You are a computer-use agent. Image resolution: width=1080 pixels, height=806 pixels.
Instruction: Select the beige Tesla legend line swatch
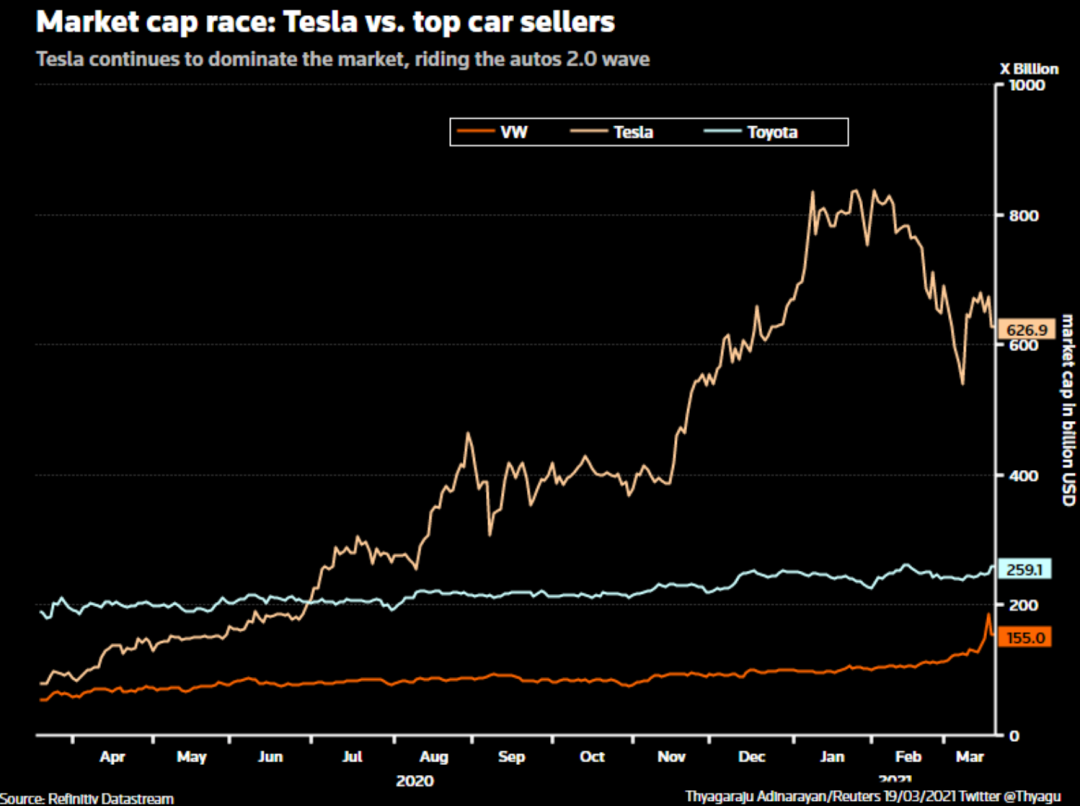(589, 132)
